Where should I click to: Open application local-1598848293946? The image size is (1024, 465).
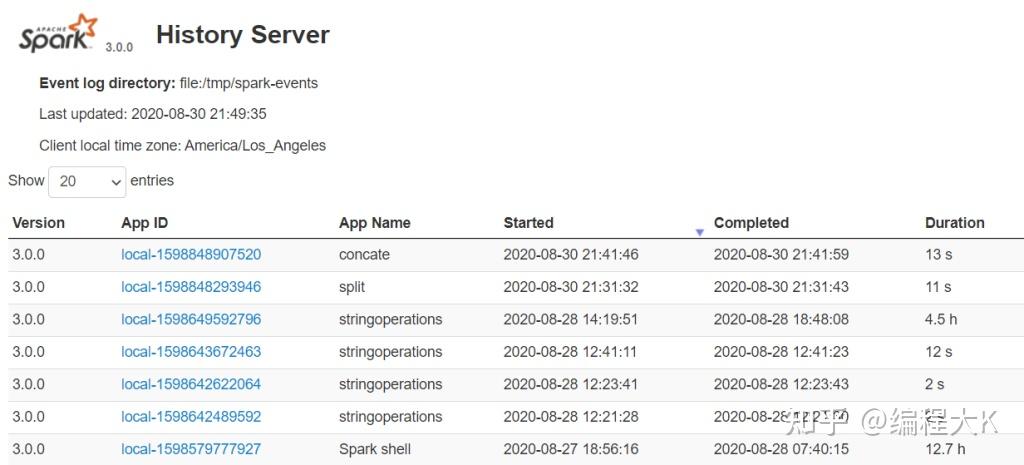tap(191, 287)
